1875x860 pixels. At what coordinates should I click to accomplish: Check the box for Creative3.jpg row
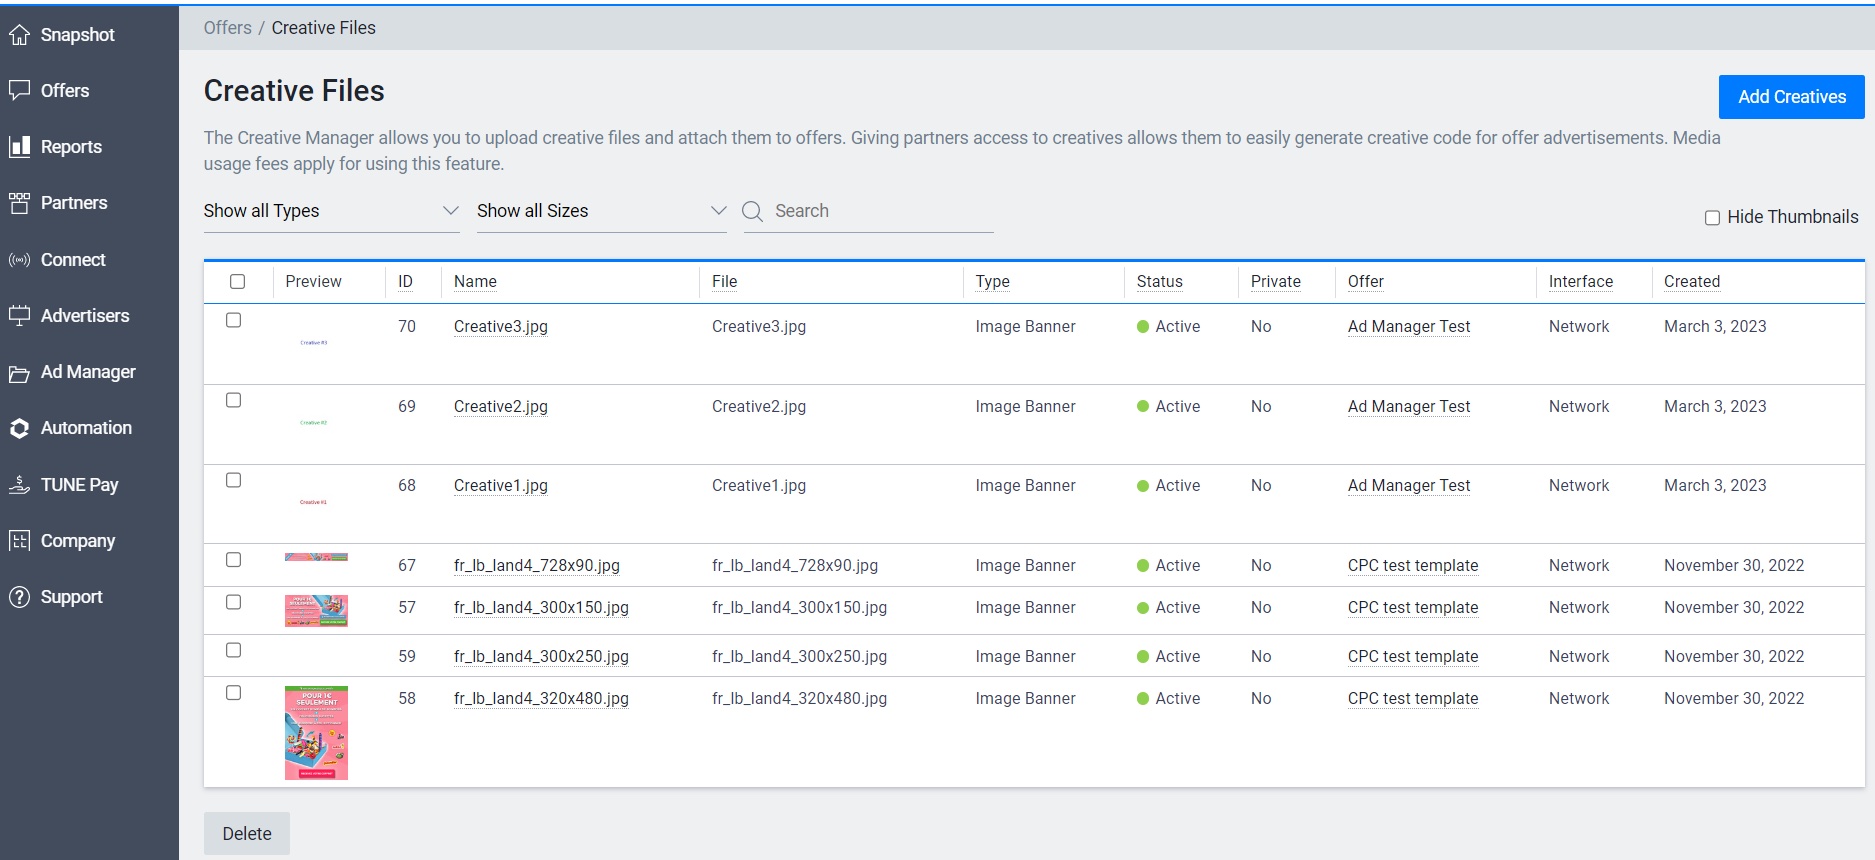pyautogui.click(x=233, y=320)
